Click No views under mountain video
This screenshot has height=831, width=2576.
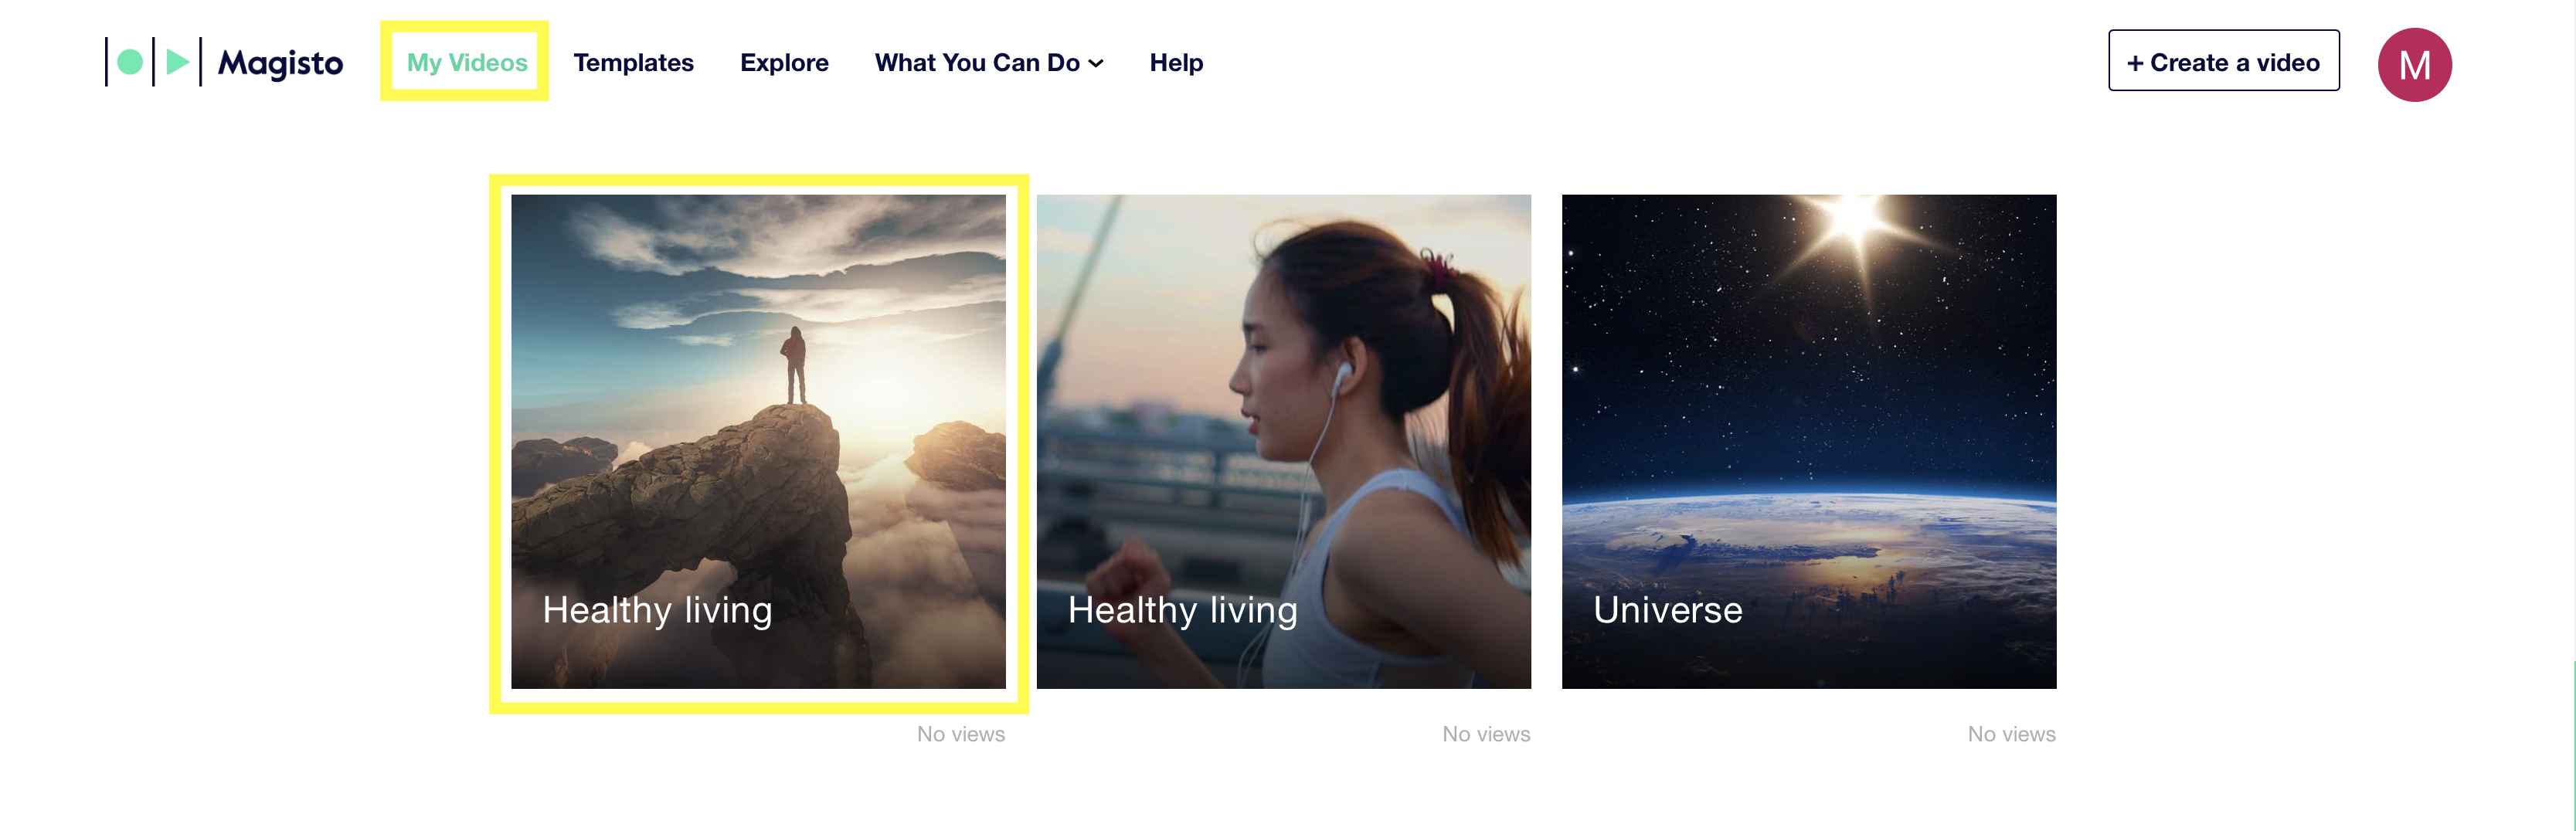tap(961, 734)
